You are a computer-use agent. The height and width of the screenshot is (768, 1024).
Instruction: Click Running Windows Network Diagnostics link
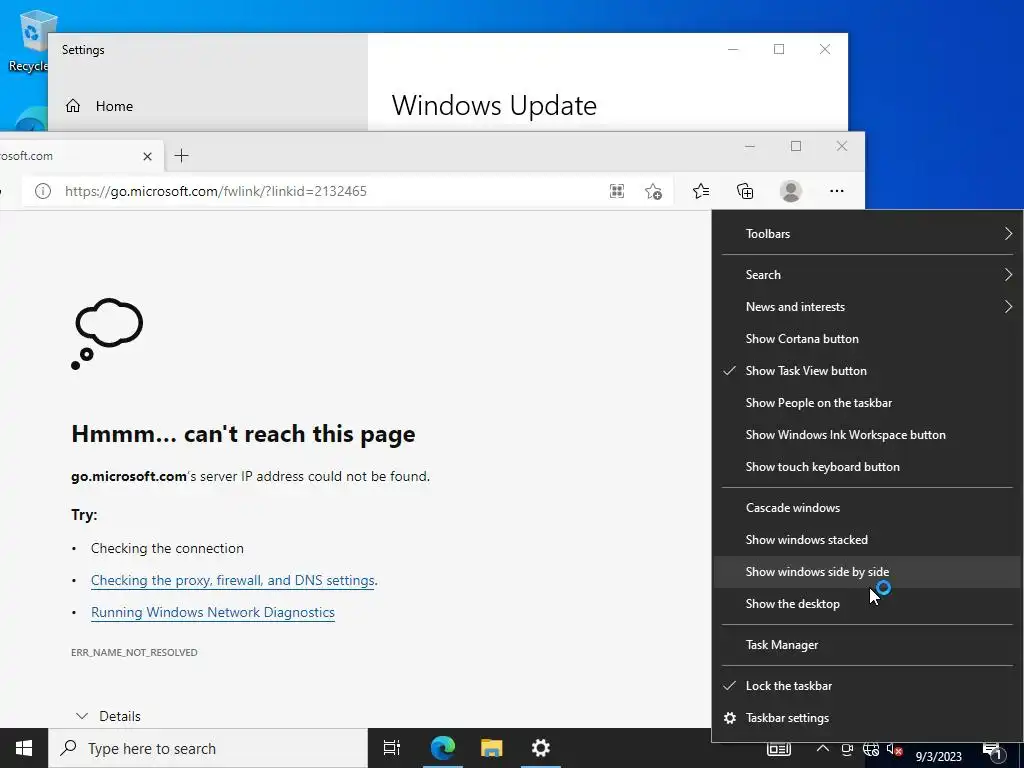coord(213,612)
